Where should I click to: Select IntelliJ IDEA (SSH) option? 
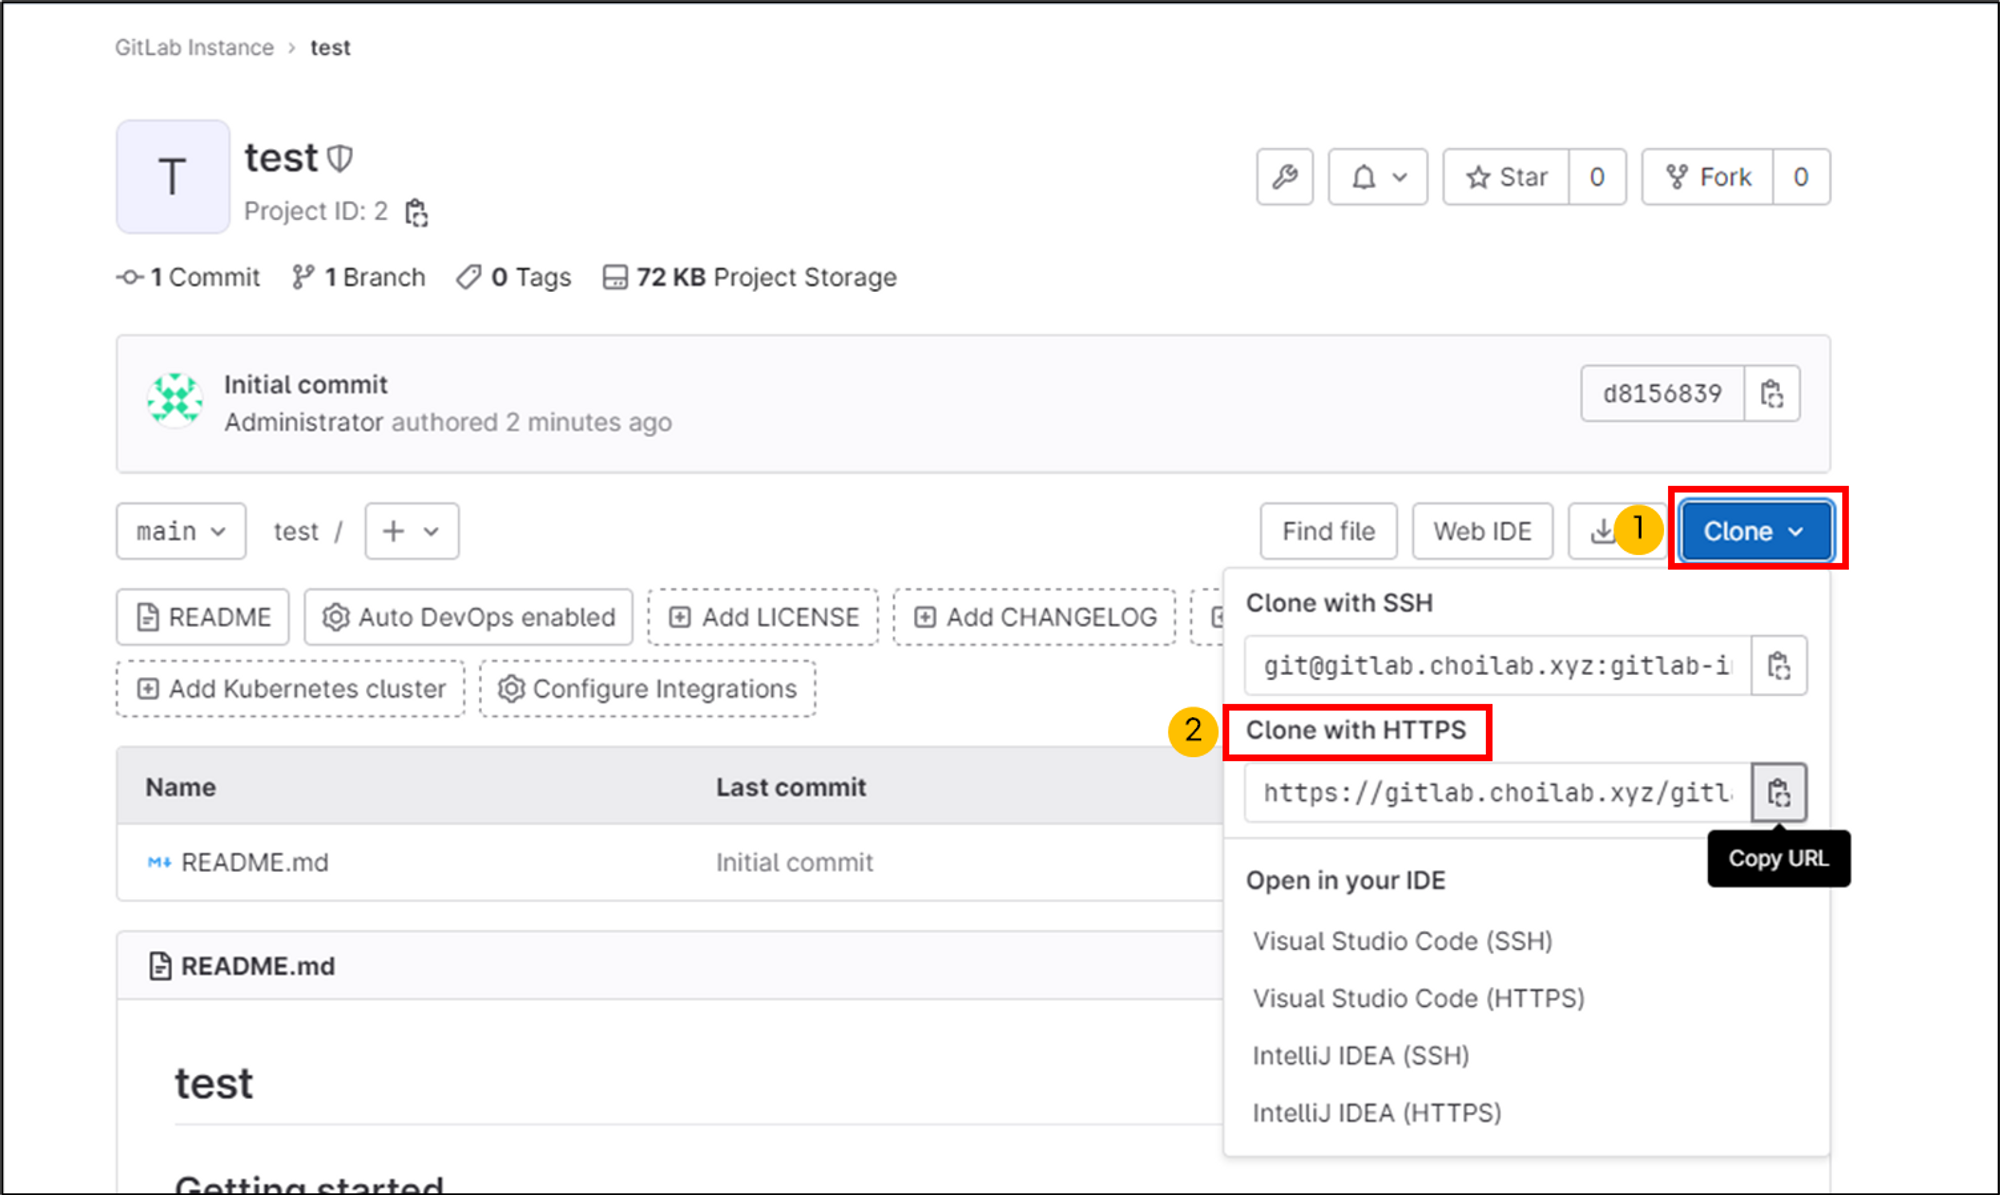(1360, 1056)
